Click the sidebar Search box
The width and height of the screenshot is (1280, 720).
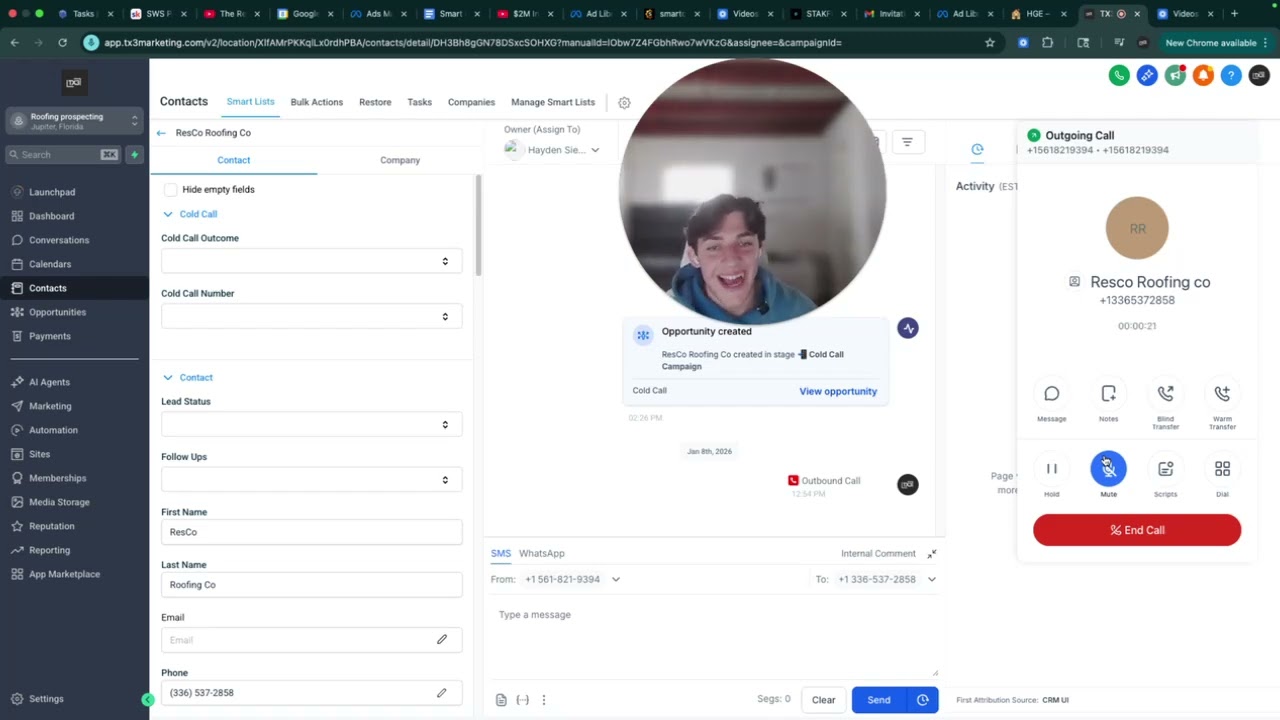pos(63,154)
